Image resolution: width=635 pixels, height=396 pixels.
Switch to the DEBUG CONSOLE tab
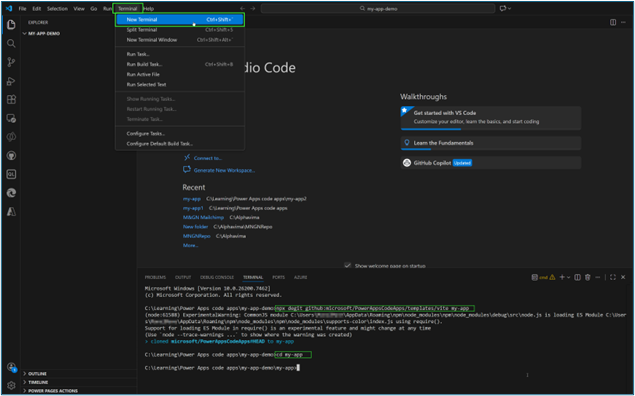click(x=217, y=277)
